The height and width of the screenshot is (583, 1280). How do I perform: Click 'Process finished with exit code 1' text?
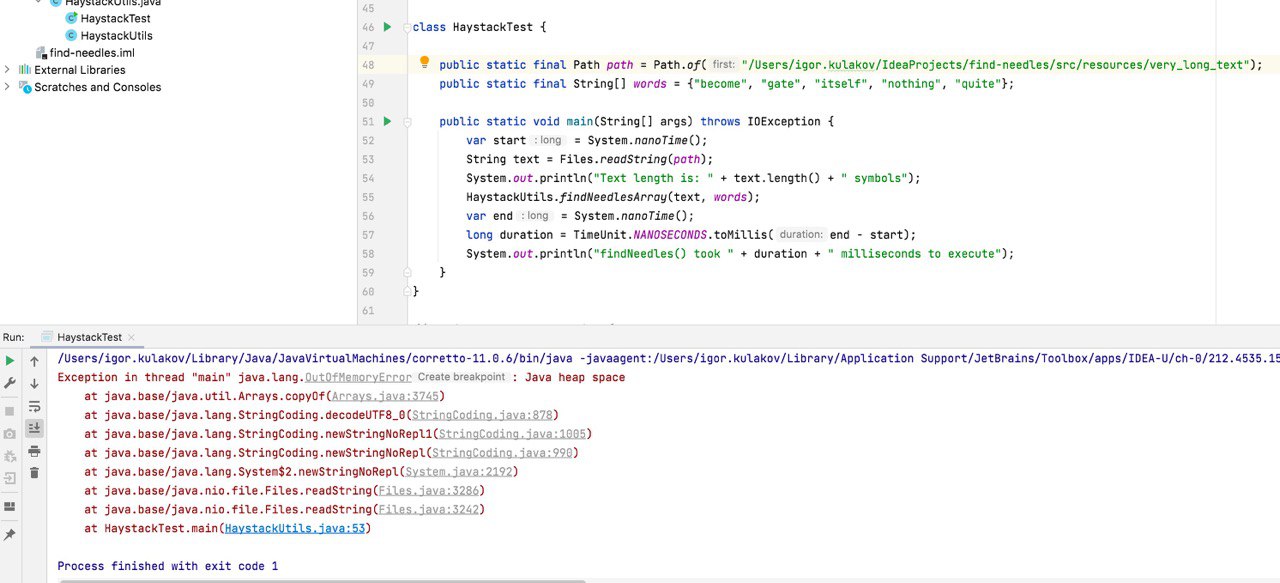coord(168,566)
